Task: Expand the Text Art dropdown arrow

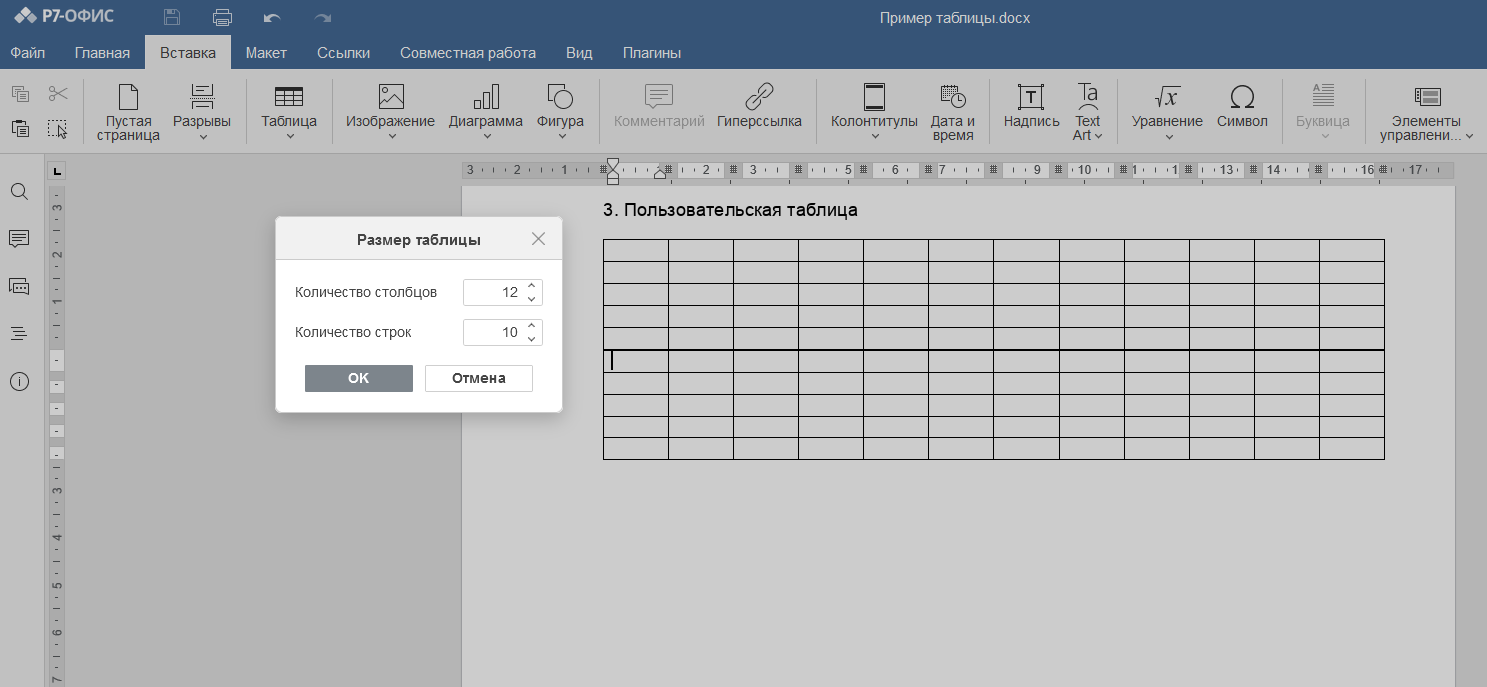Action: [1098, 136]
